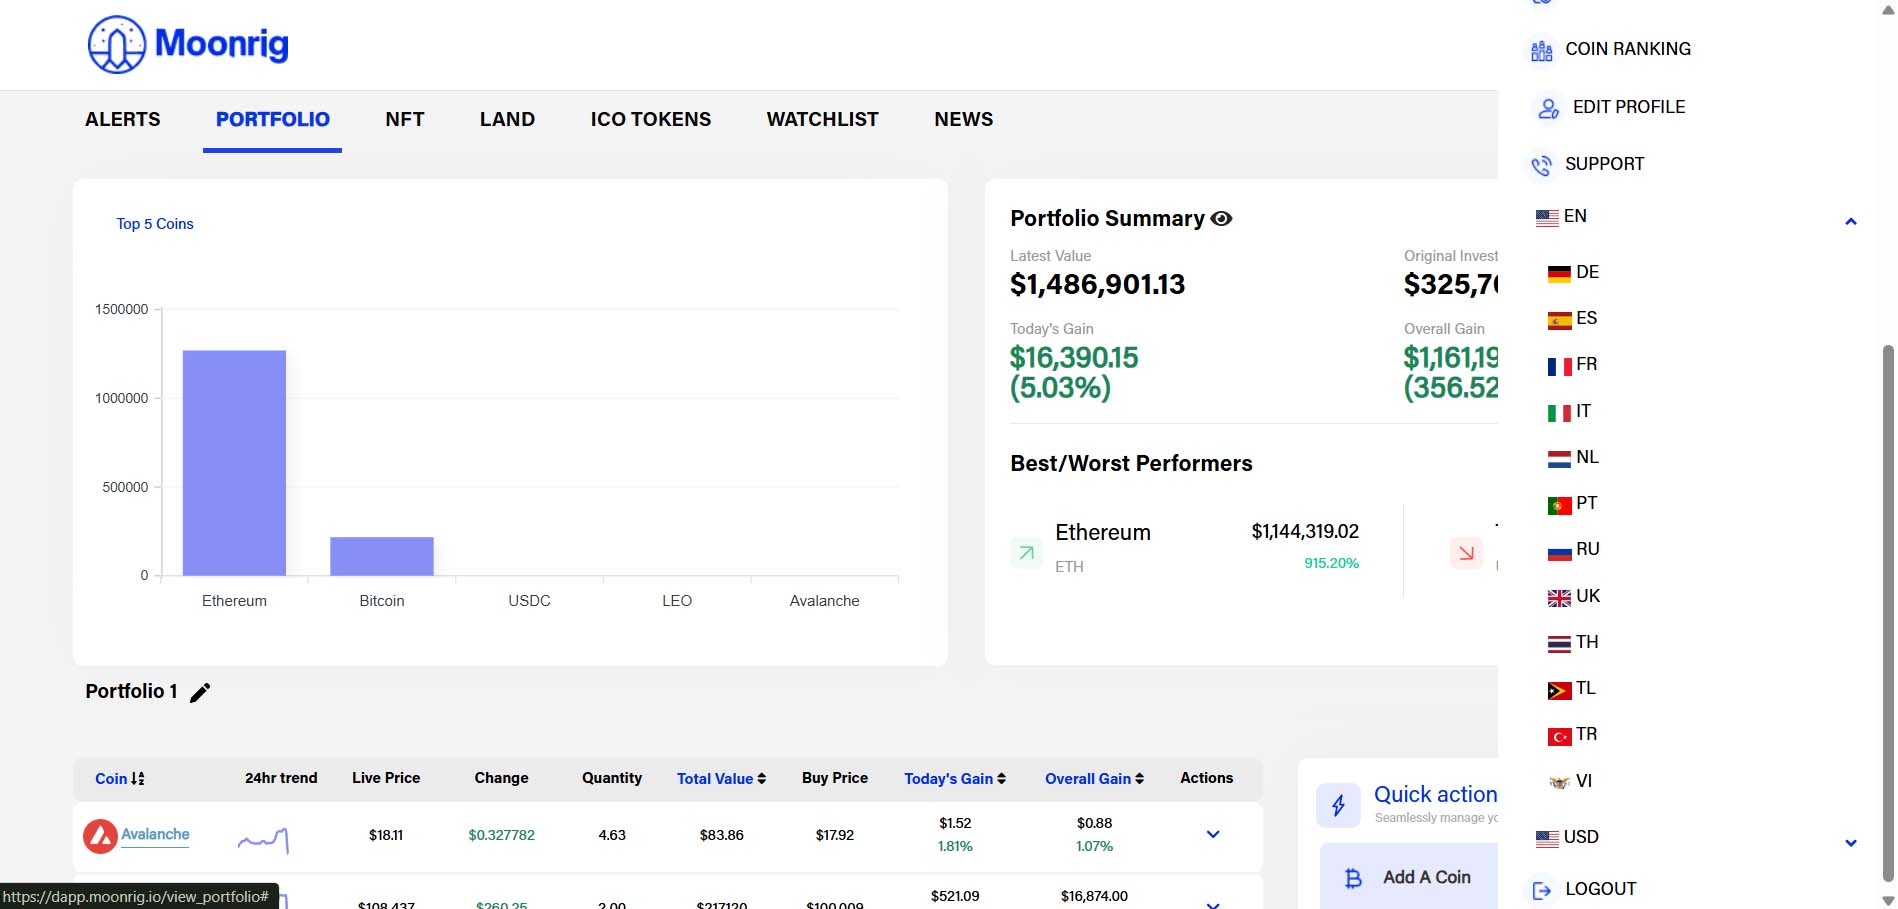Click the Avalanche Change $0.327782
The width and height of the screenshot is (1898, 909).
tap(501, 835)
